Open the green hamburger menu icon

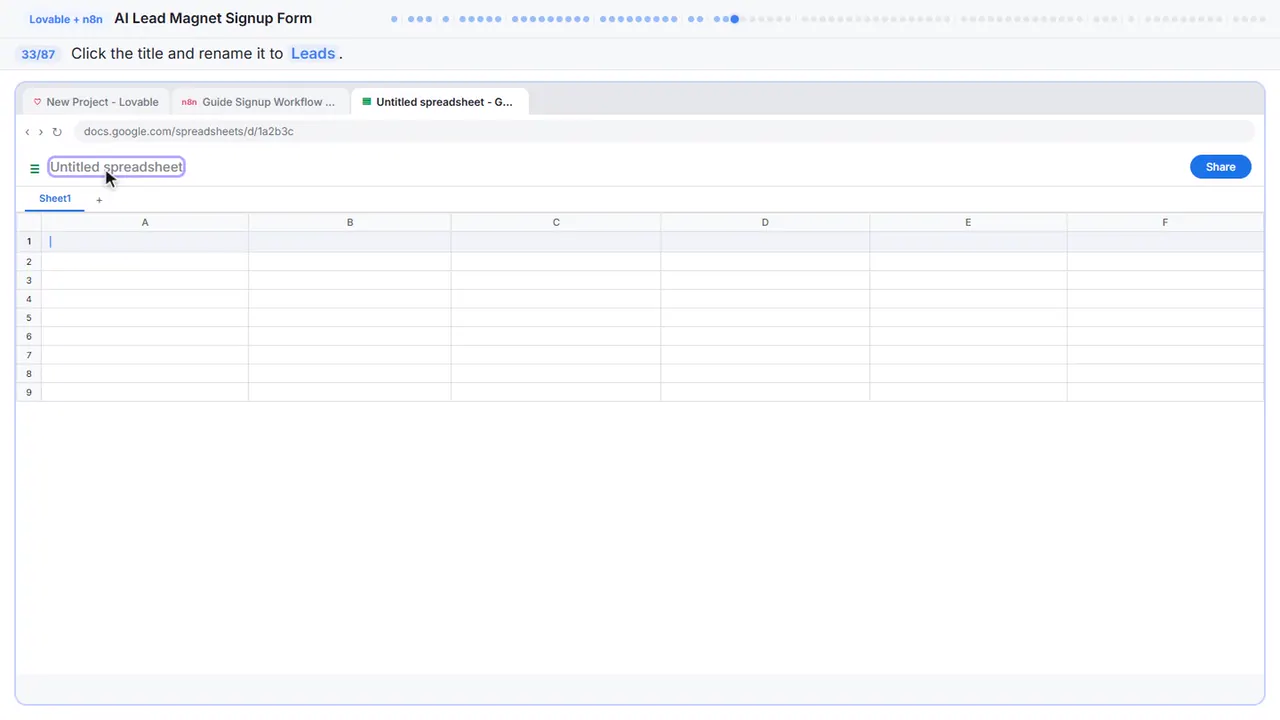coord(35,169)
